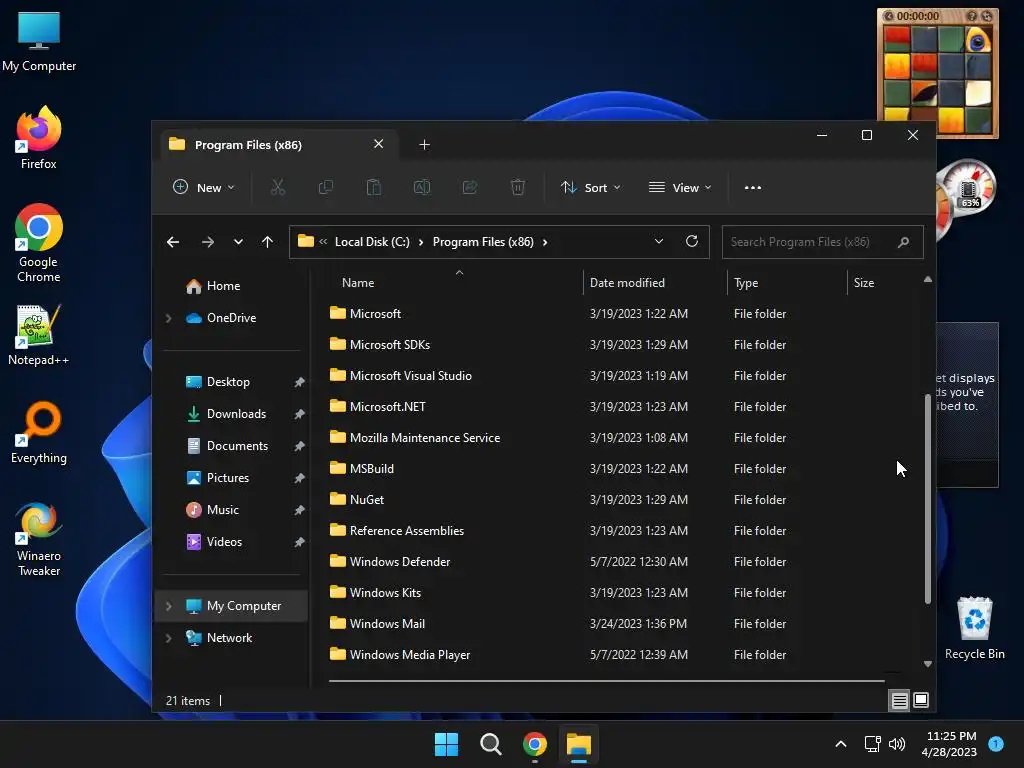Click Local Disk (C:) breadcrumb
The image size is (1024, 768).
372,242
